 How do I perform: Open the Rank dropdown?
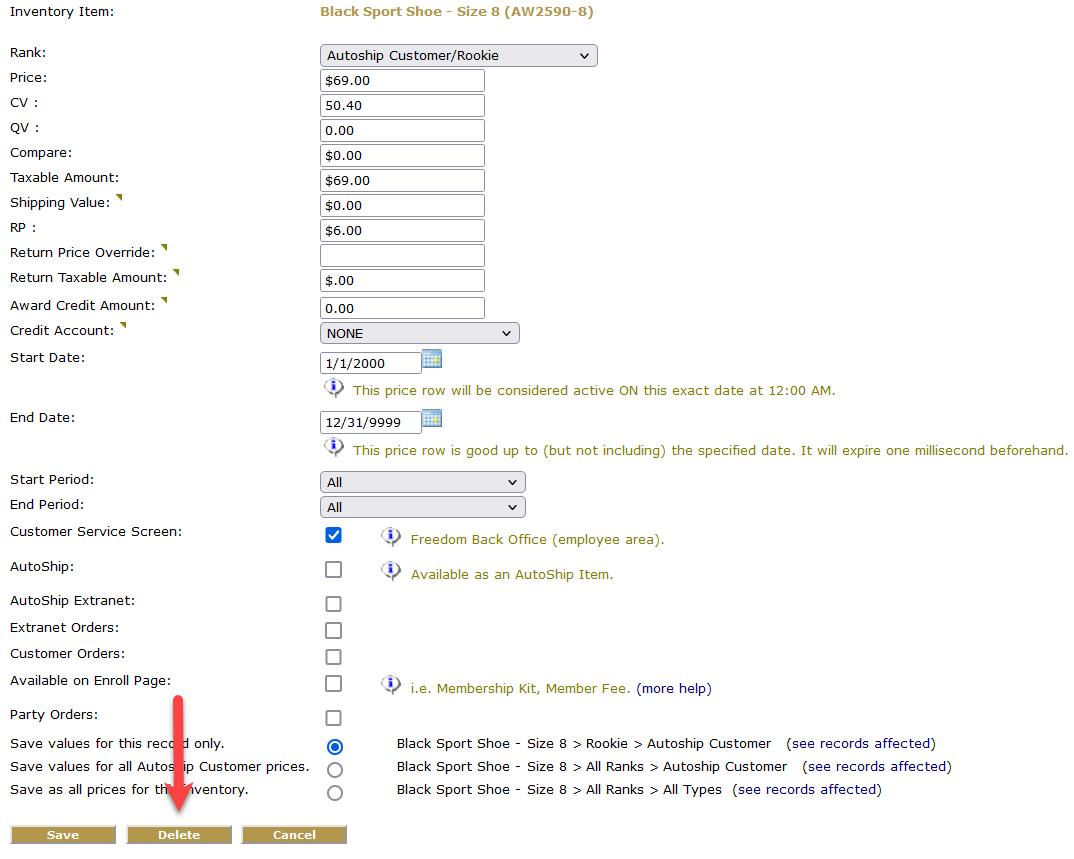[458, 56]
